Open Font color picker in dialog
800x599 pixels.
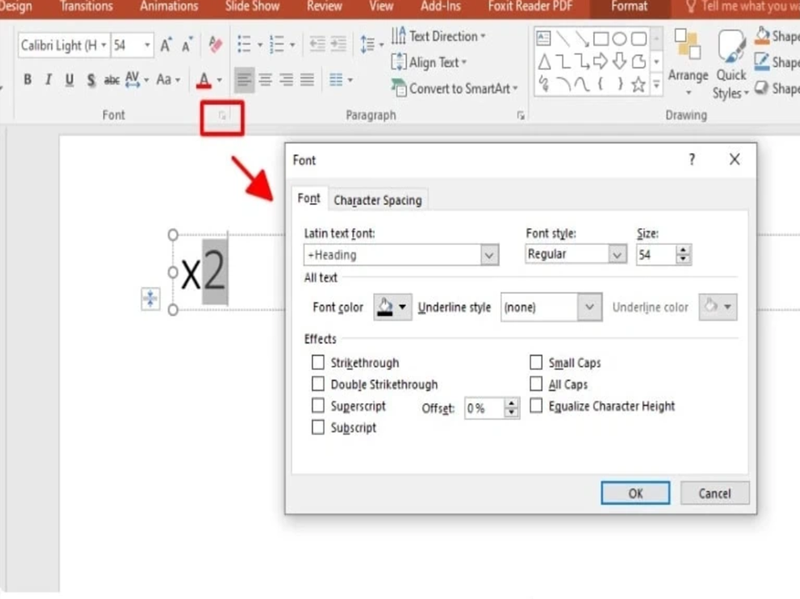(392, 307)
